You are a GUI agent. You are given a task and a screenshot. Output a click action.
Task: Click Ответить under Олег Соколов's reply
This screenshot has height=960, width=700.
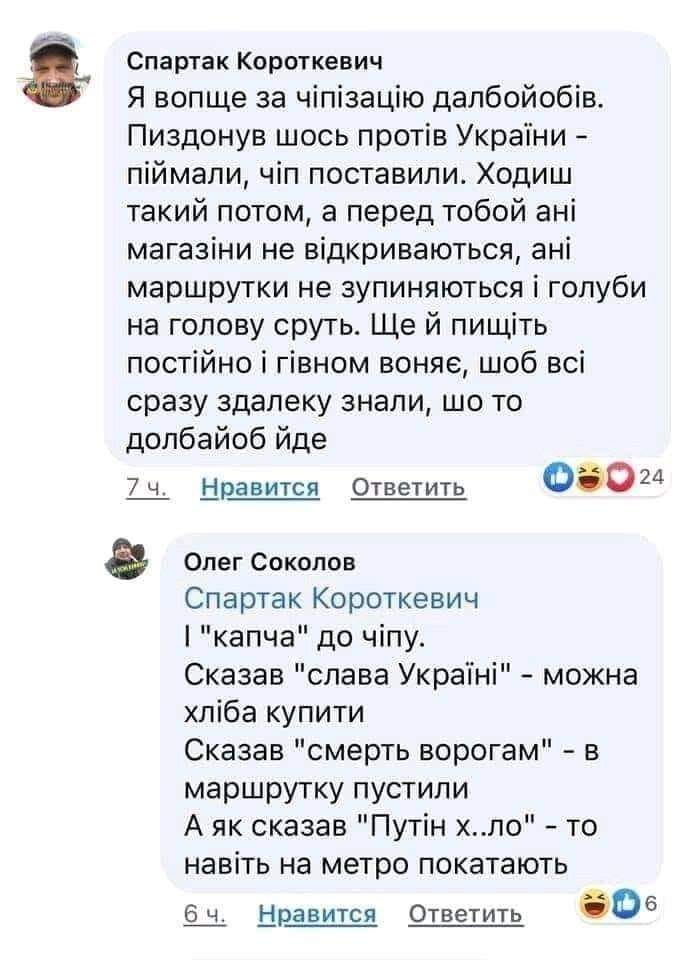point(466,914)
